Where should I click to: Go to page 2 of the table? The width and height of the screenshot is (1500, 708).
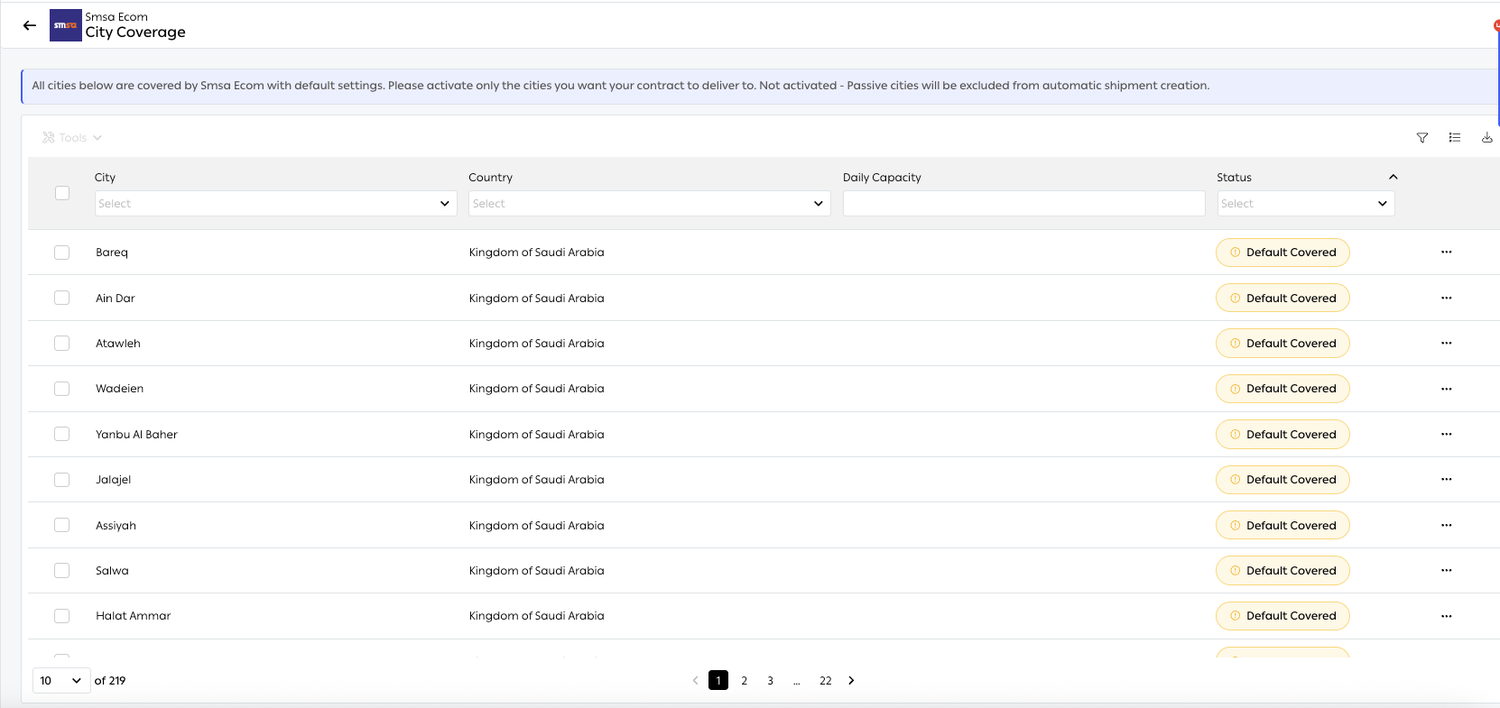(744, 680)
